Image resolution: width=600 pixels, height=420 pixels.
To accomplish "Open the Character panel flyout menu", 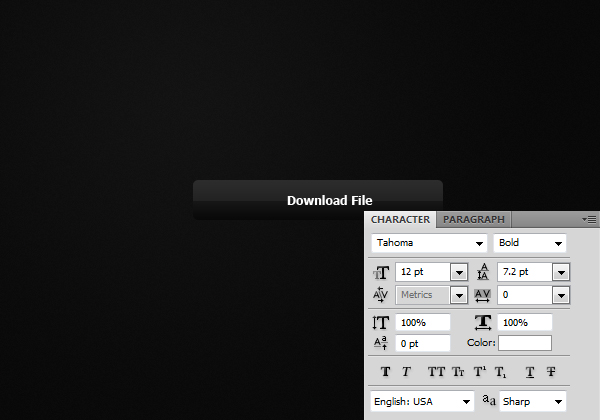I will point(589,219).
